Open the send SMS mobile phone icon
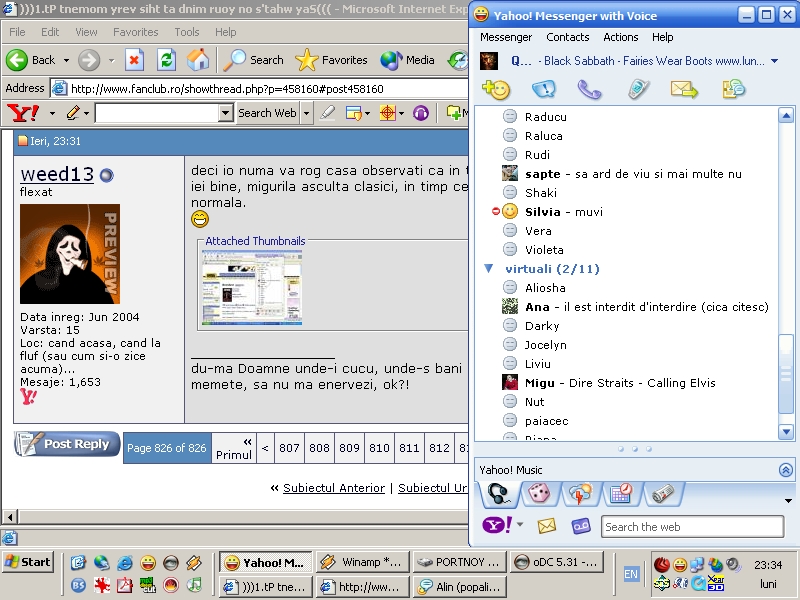The width and height of the screenshot is (800, 600). click(x=638, y=89)
